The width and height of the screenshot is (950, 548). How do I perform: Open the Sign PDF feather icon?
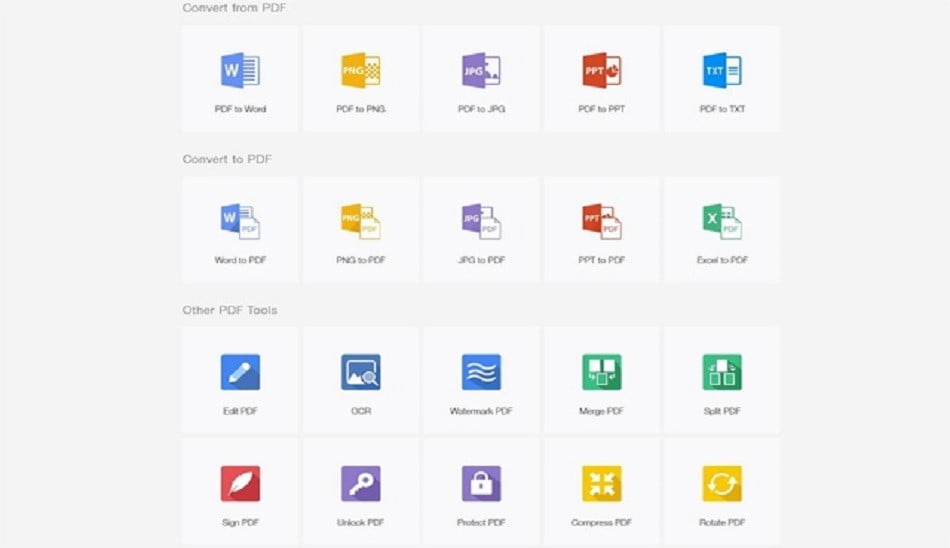coord(241,483)
